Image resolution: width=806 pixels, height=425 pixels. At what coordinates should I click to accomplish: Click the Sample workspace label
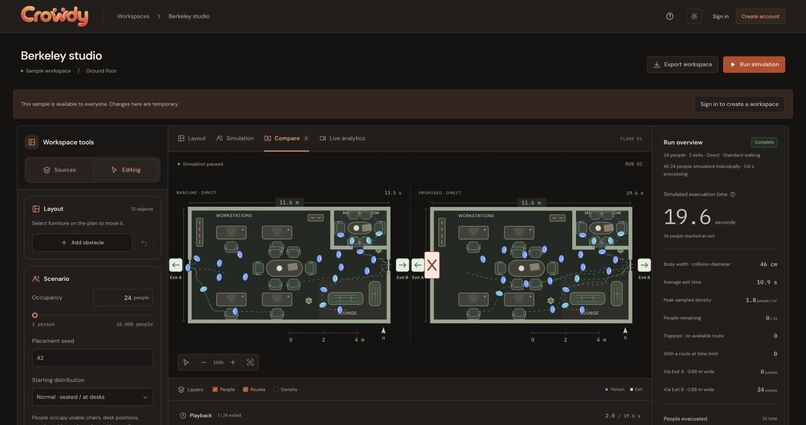(x=48, y=71)
